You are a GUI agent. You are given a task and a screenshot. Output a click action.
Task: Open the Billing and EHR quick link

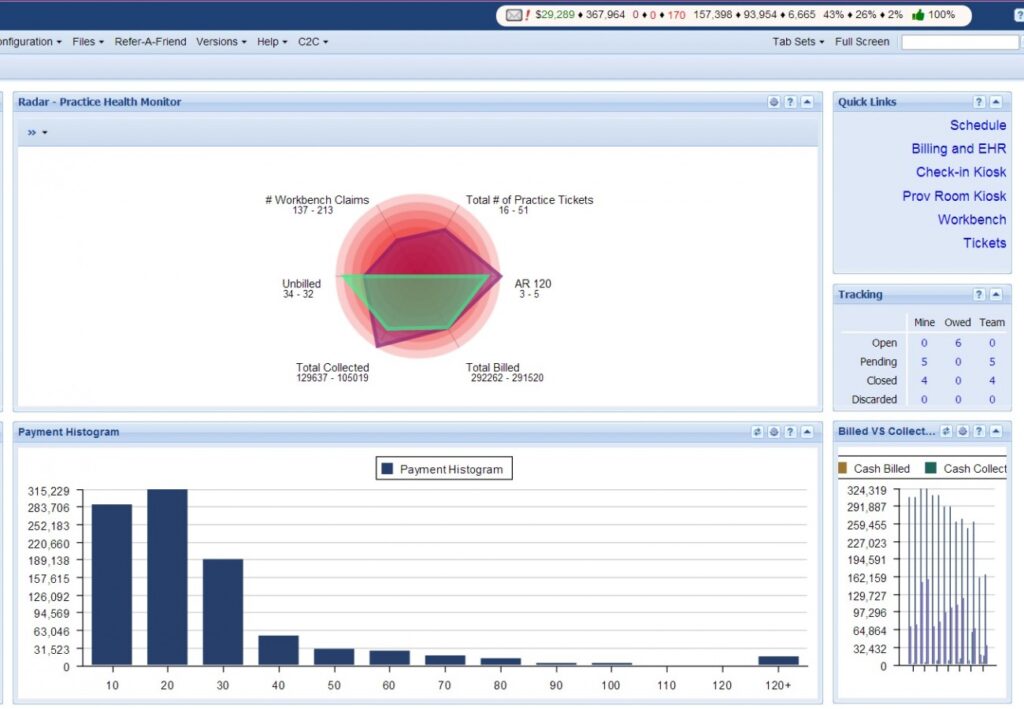tap(958, 149)
